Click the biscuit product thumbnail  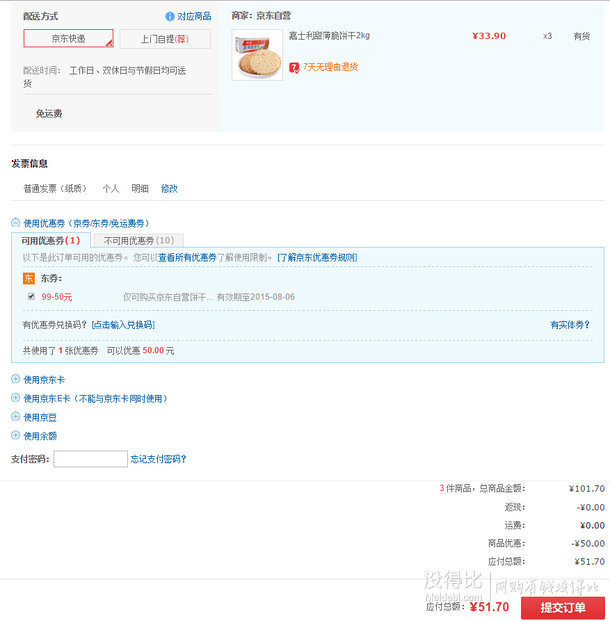pos(257,55)
